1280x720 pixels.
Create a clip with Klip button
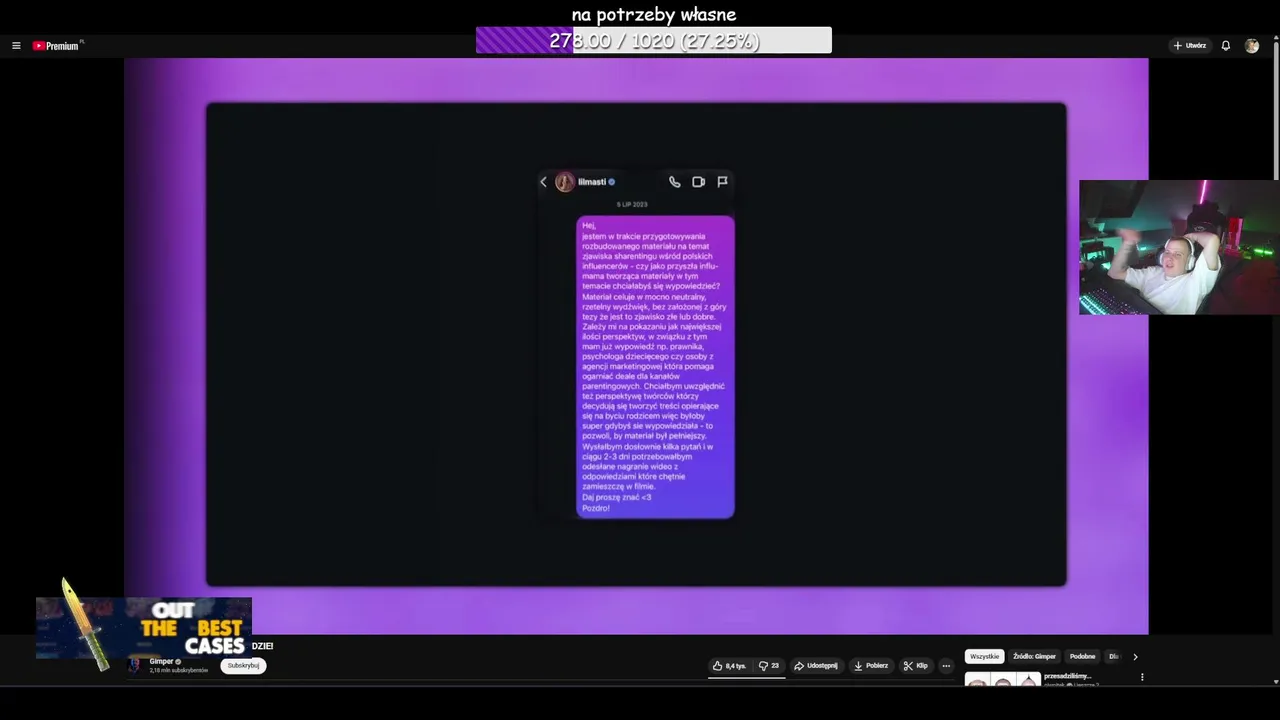(915, 666)
